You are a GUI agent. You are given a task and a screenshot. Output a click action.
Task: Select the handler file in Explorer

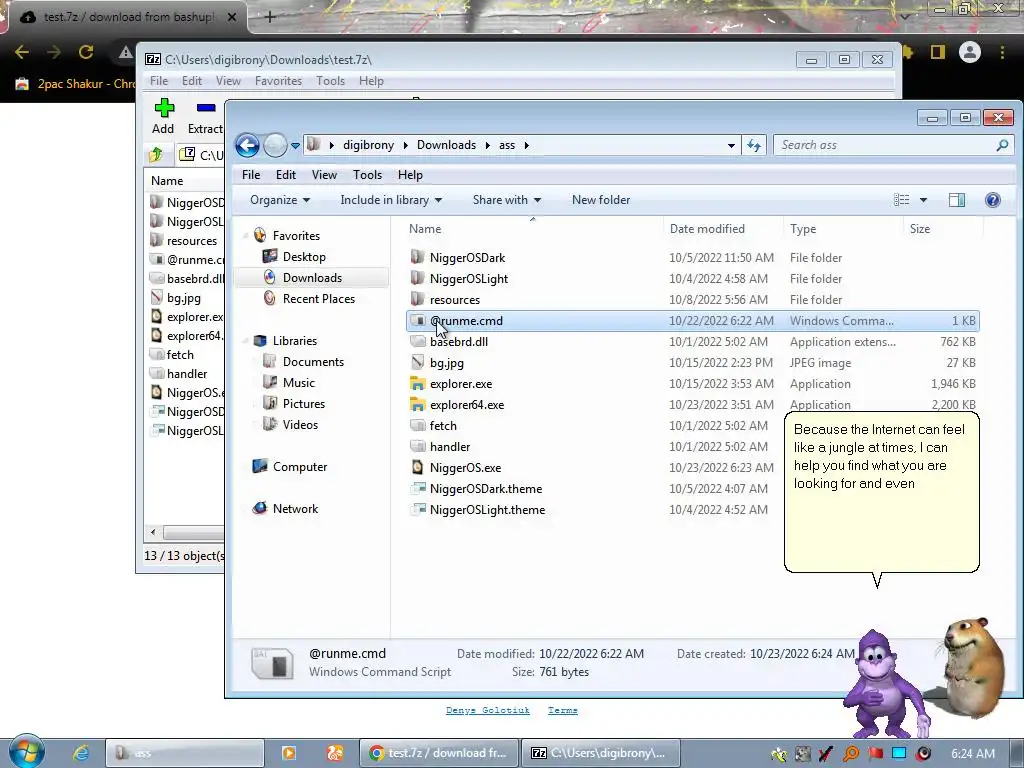click(450, 447)
